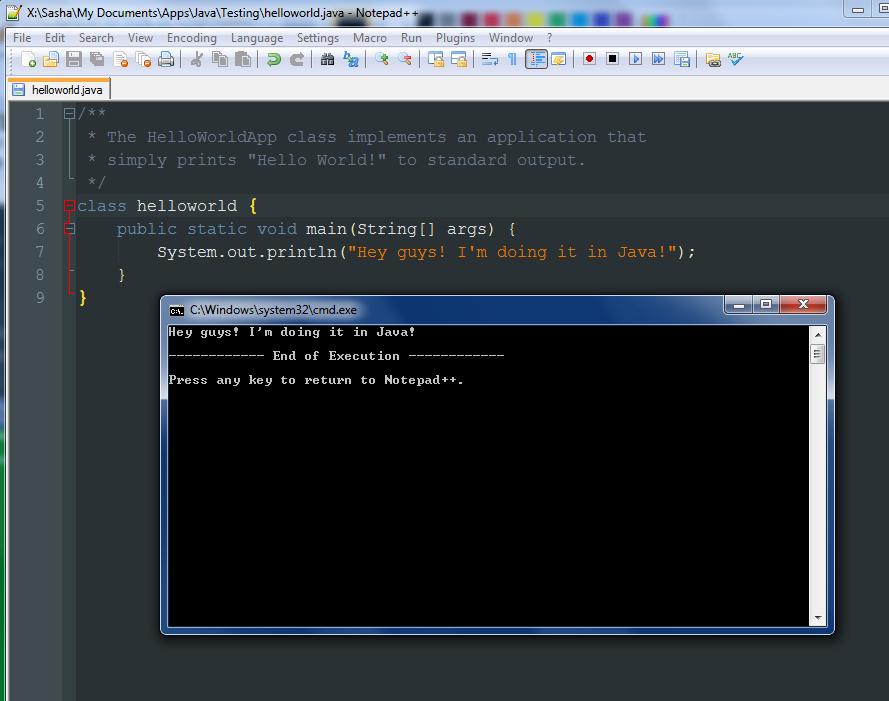Click the cmd.exe scrollbar down arrow
Image resolution: width=889 pixels, height=701 pixels.
tap(818, 618)
